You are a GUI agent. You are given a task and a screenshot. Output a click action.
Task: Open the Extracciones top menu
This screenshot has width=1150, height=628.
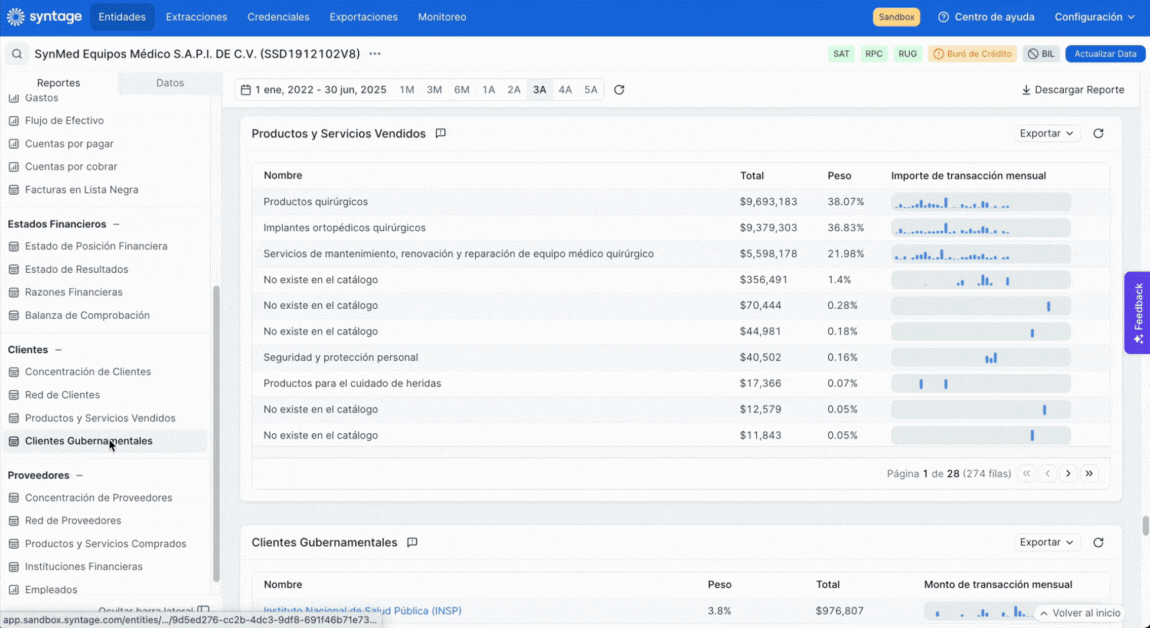pos(197,17)
